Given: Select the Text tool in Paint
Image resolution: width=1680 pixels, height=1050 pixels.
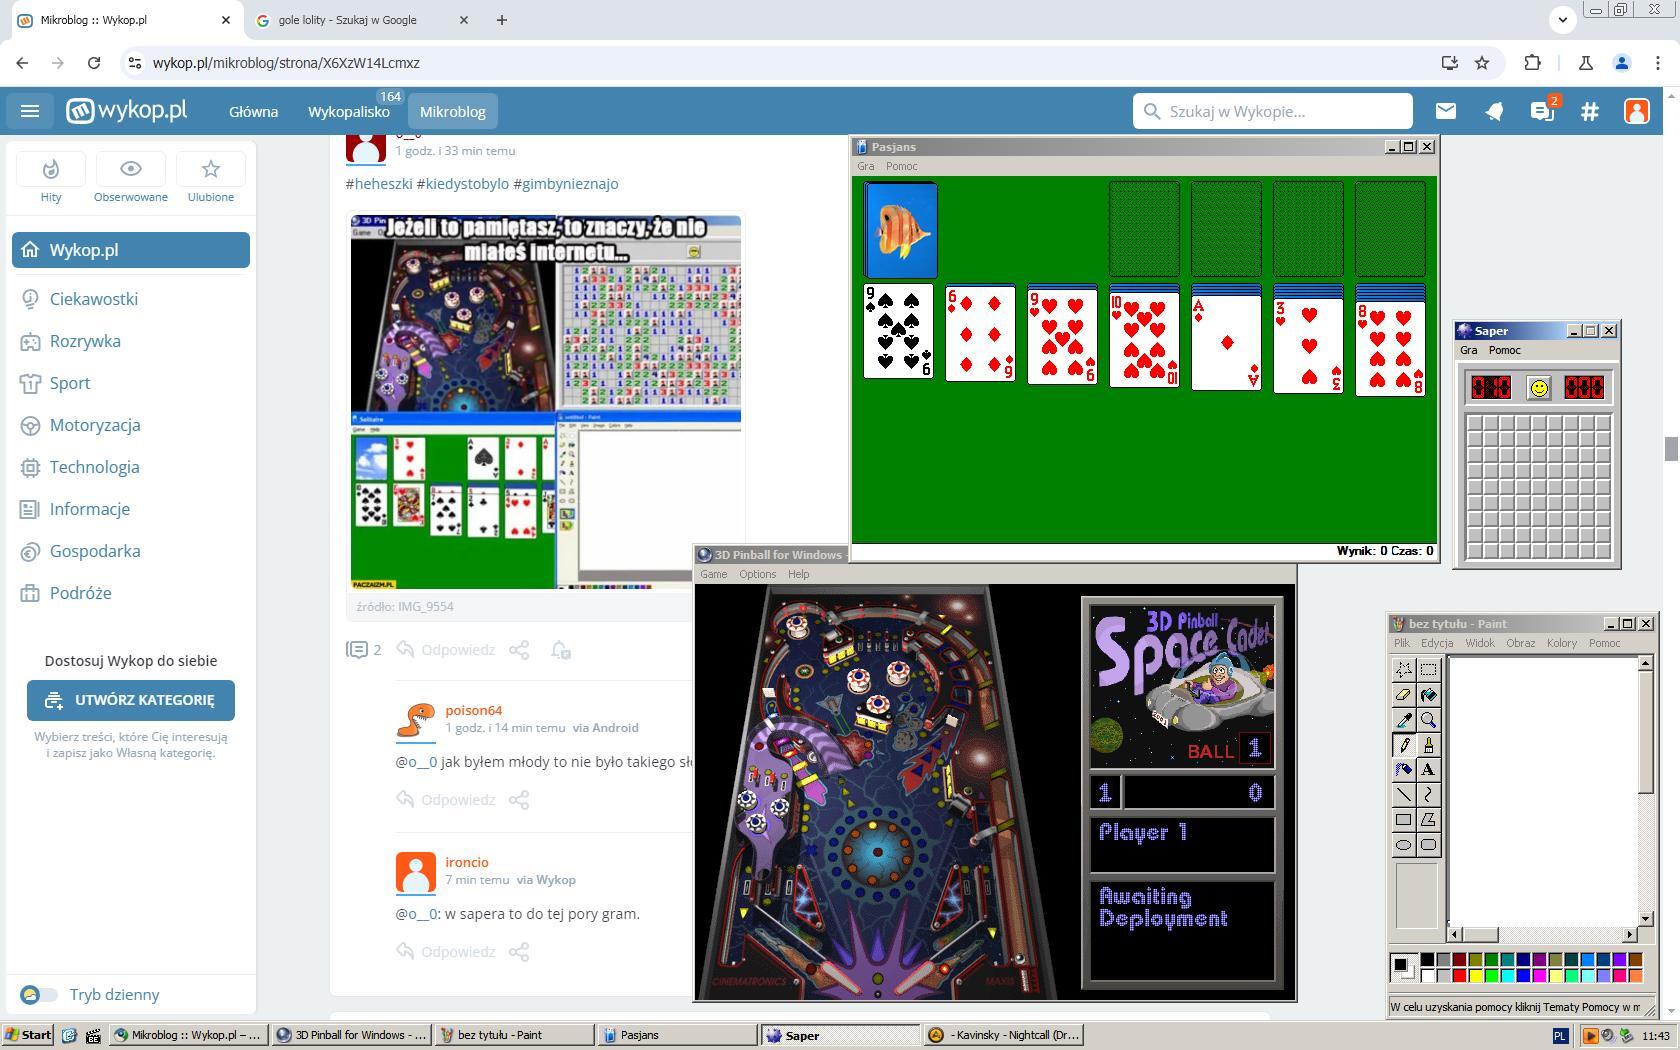Looking at the screenshot, I should pyautogui.click(x=1428, y=770).
